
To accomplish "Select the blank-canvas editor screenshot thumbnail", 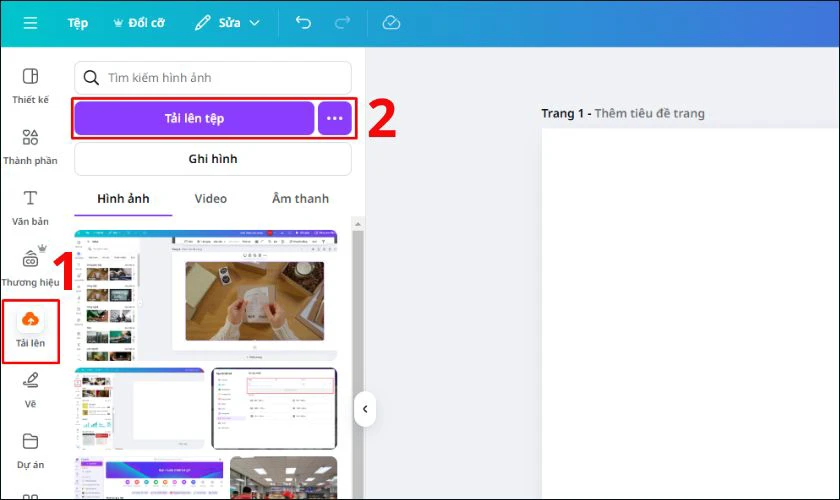I will point(139,409).
